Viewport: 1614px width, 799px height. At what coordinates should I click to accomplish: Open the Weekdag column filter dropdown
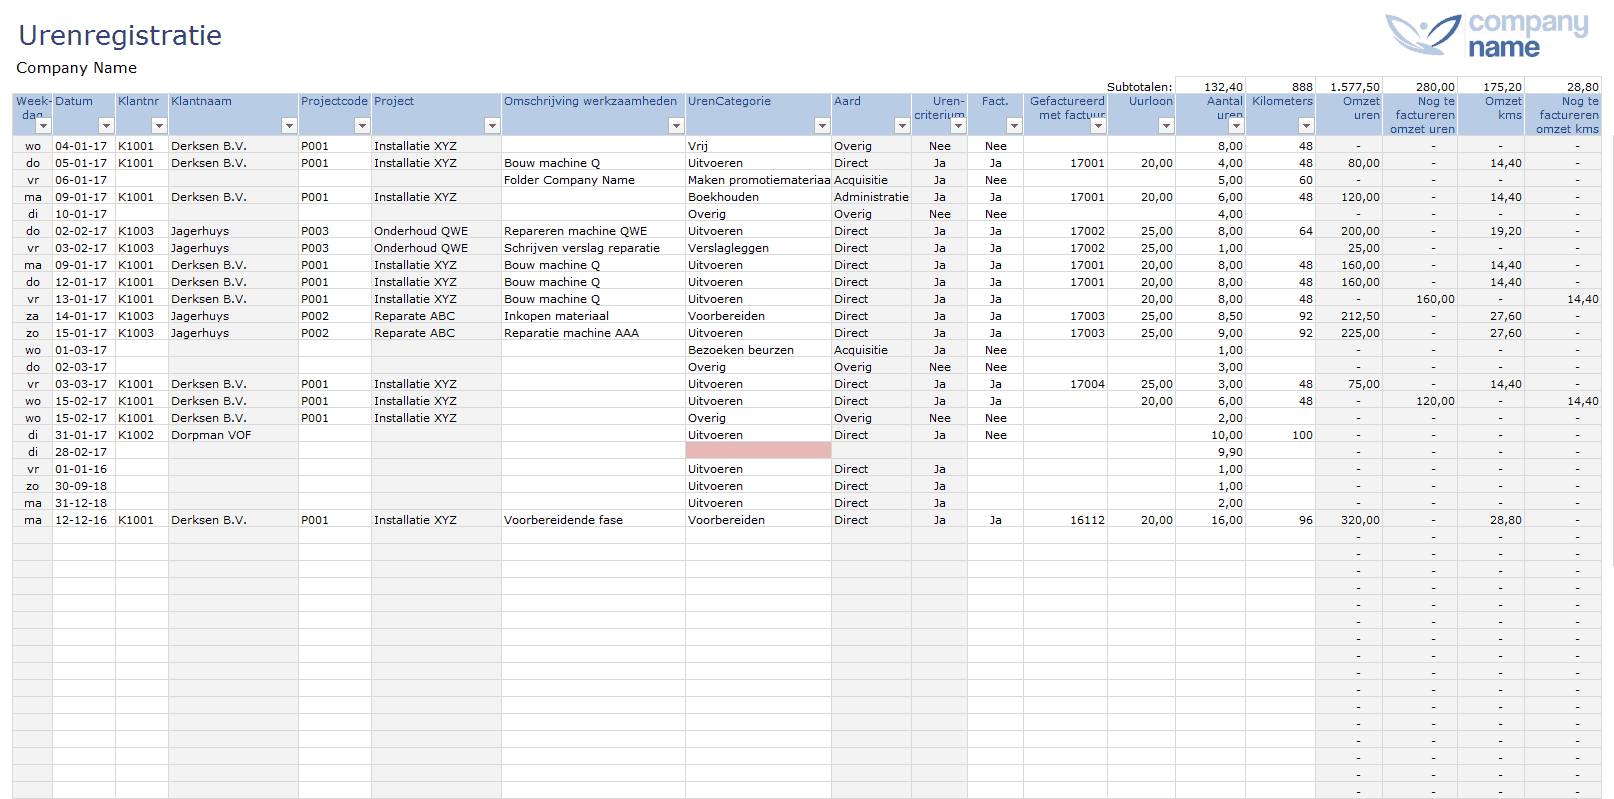tap(43, 126)
